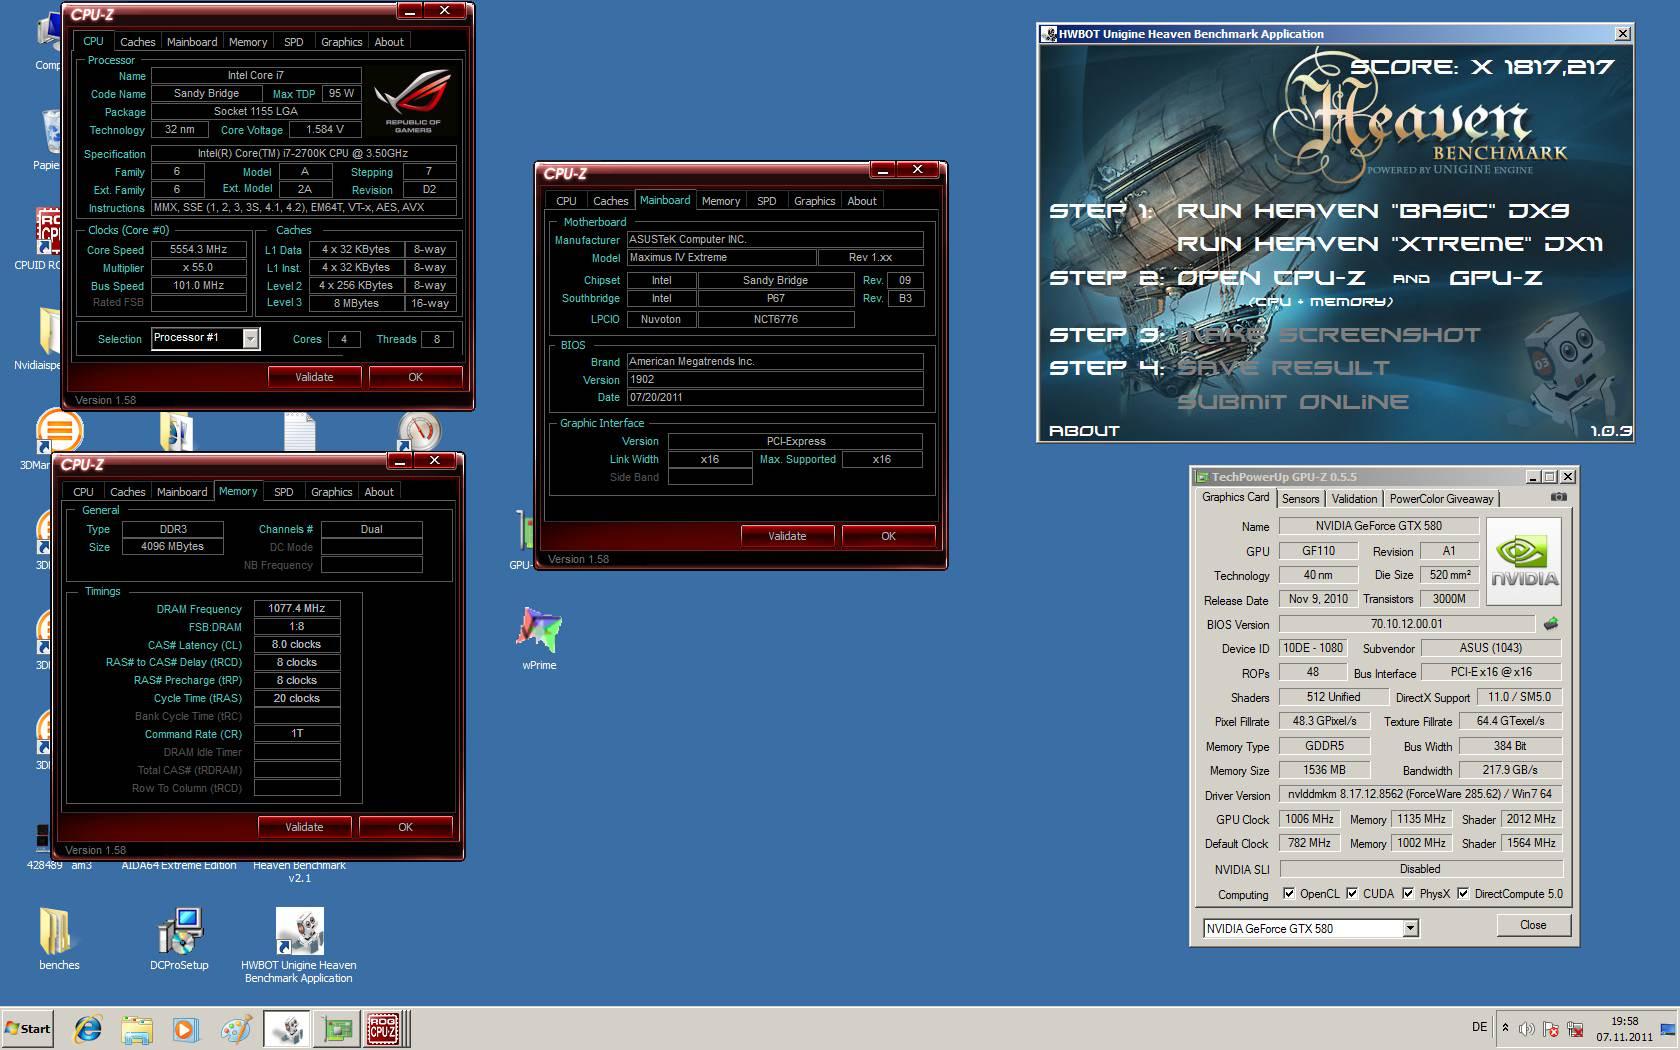Viewport: 1680px width, 1050px height.
Task: Select the benches folder on the desktop
Action: (x=59, y=938)
